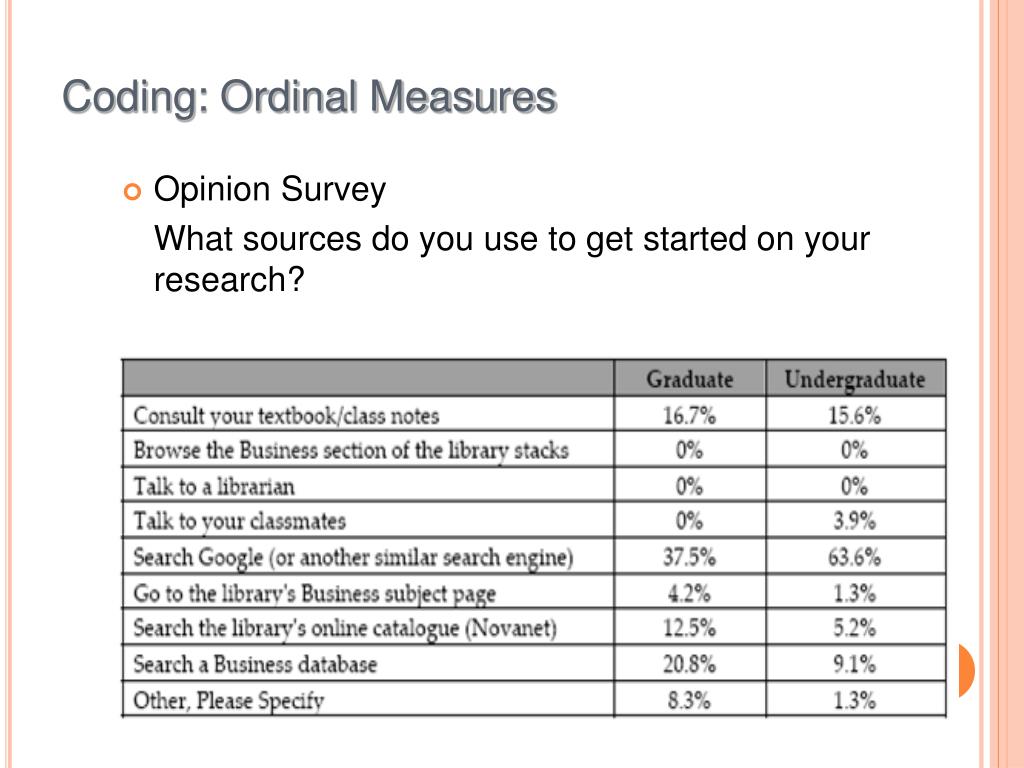Click the empty gray table header cell
Viewport: 1024px width, 768px height.
point(368,378)
